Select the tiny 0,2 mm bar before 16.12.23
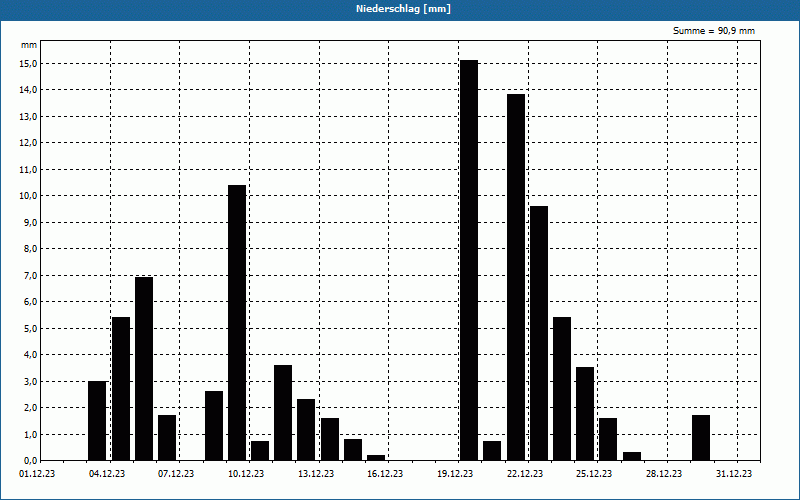 [376, 458]
